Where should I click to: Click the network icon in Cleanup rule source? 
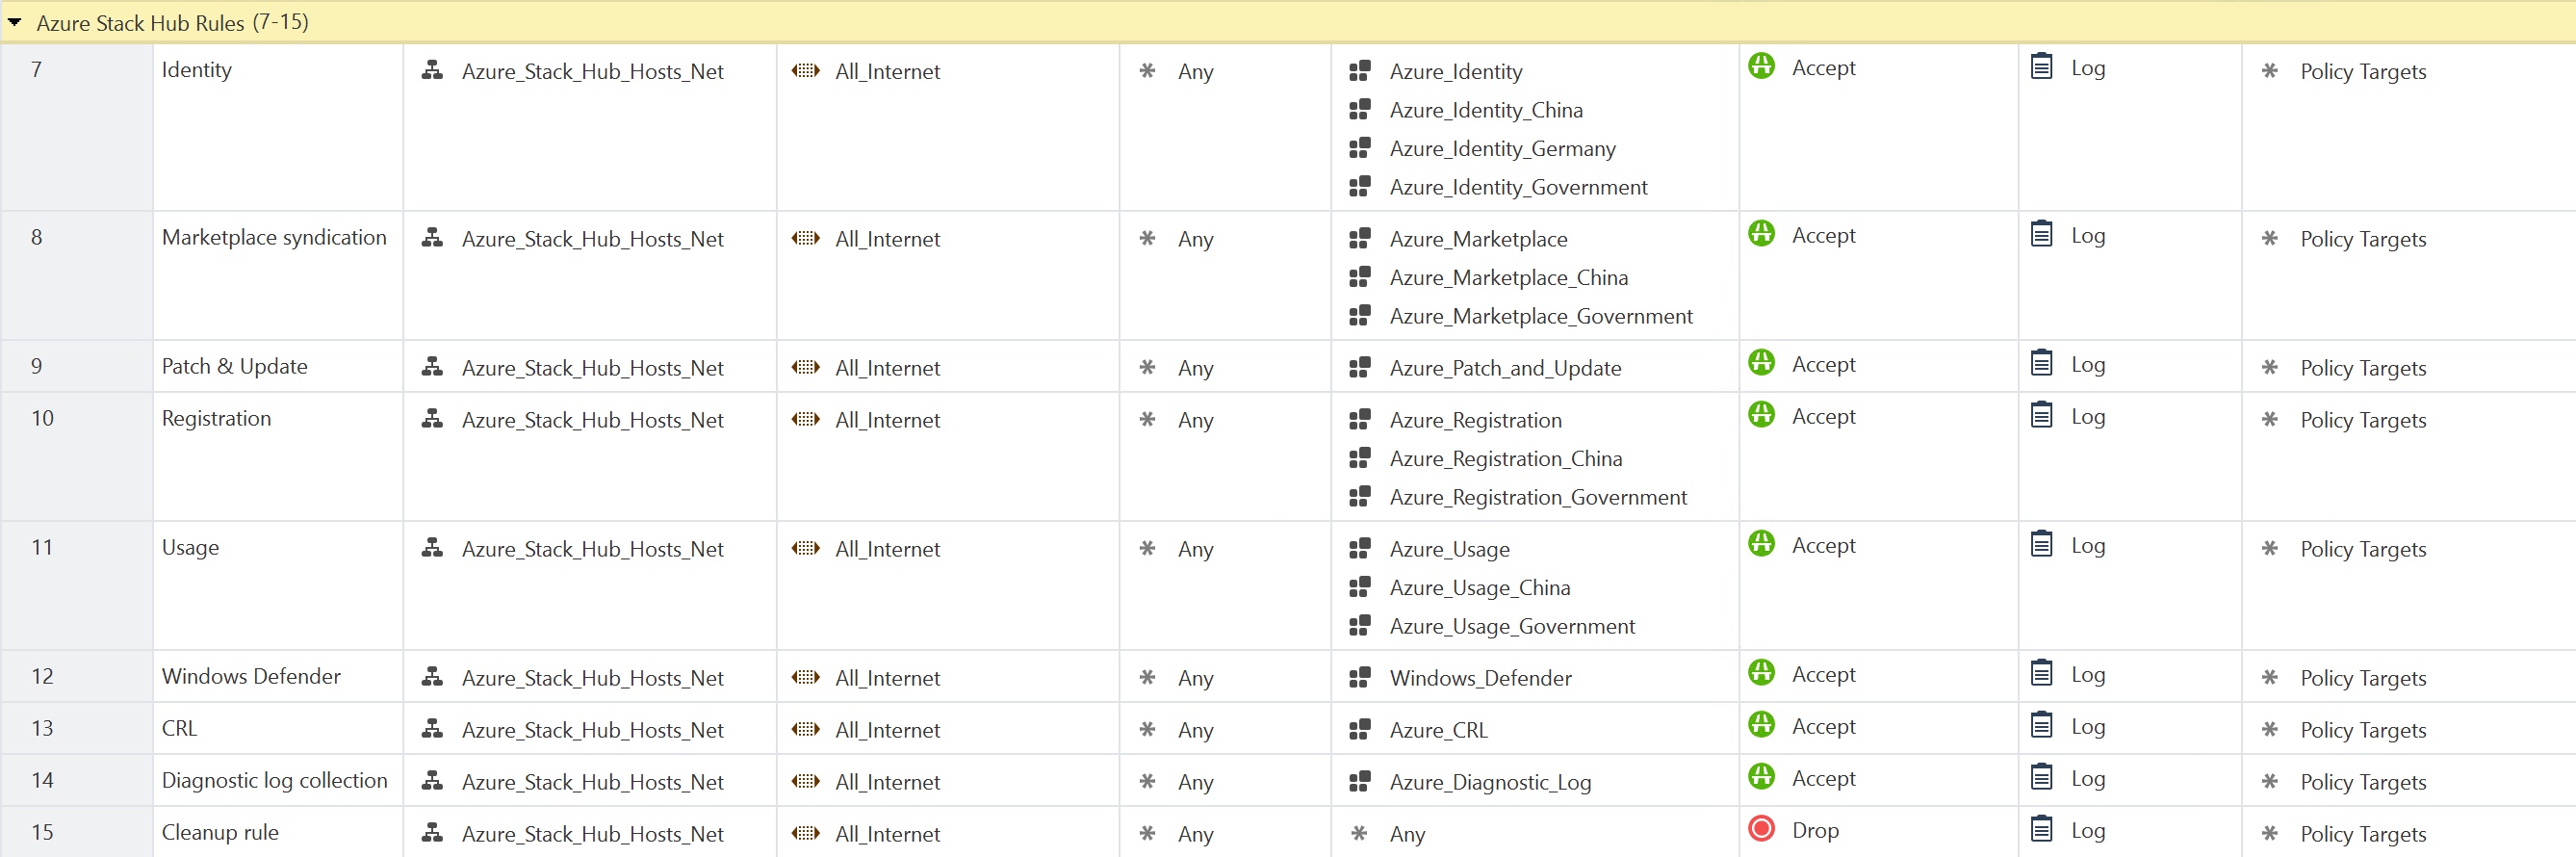point(432,834)
